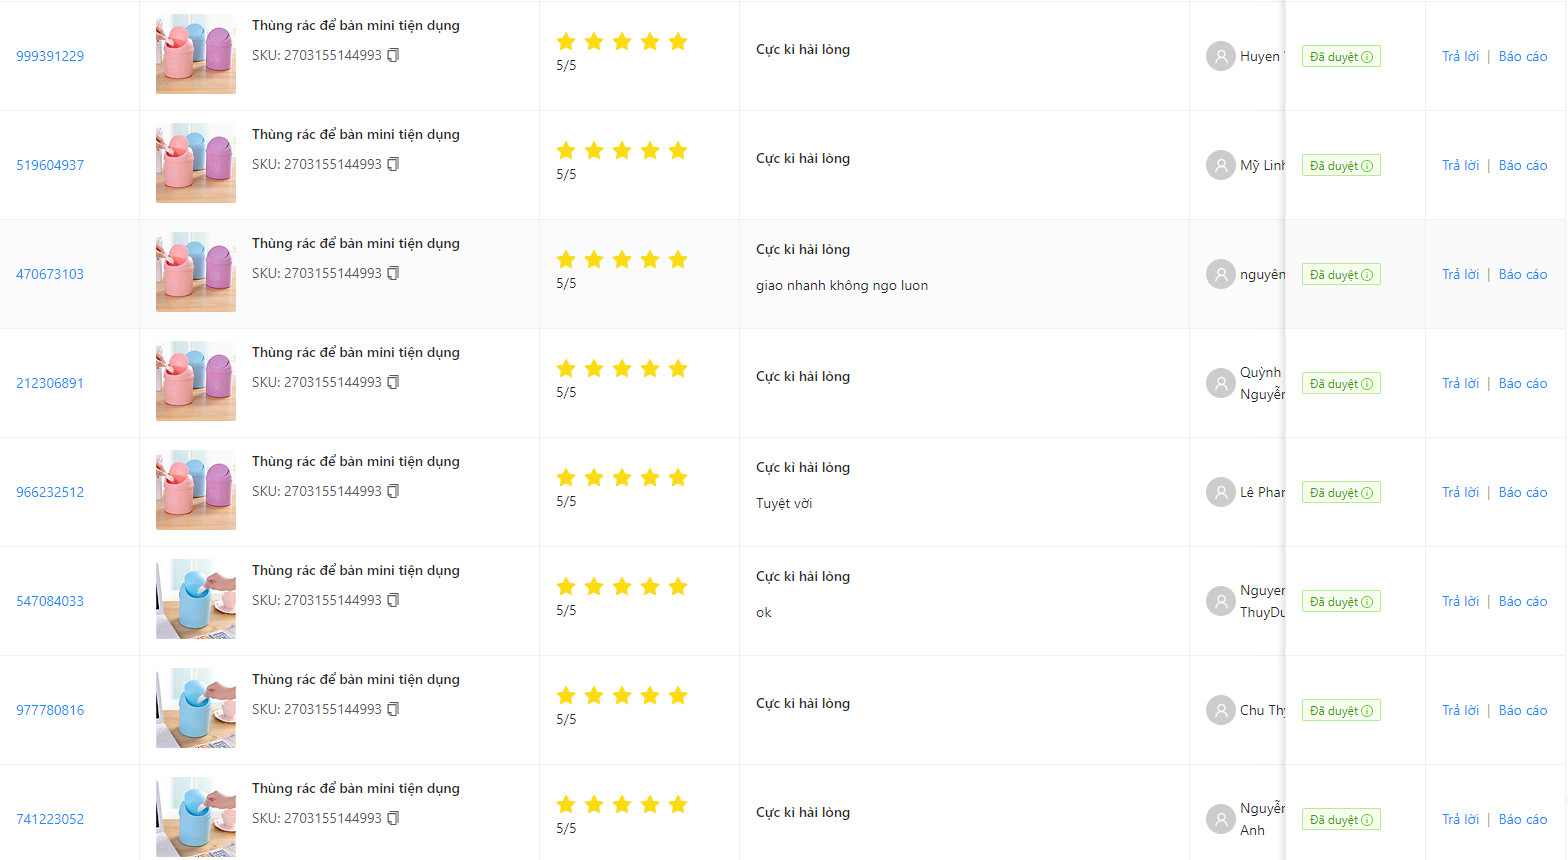Click Báo cáo for review 470673103

[x=1522, y=274]
